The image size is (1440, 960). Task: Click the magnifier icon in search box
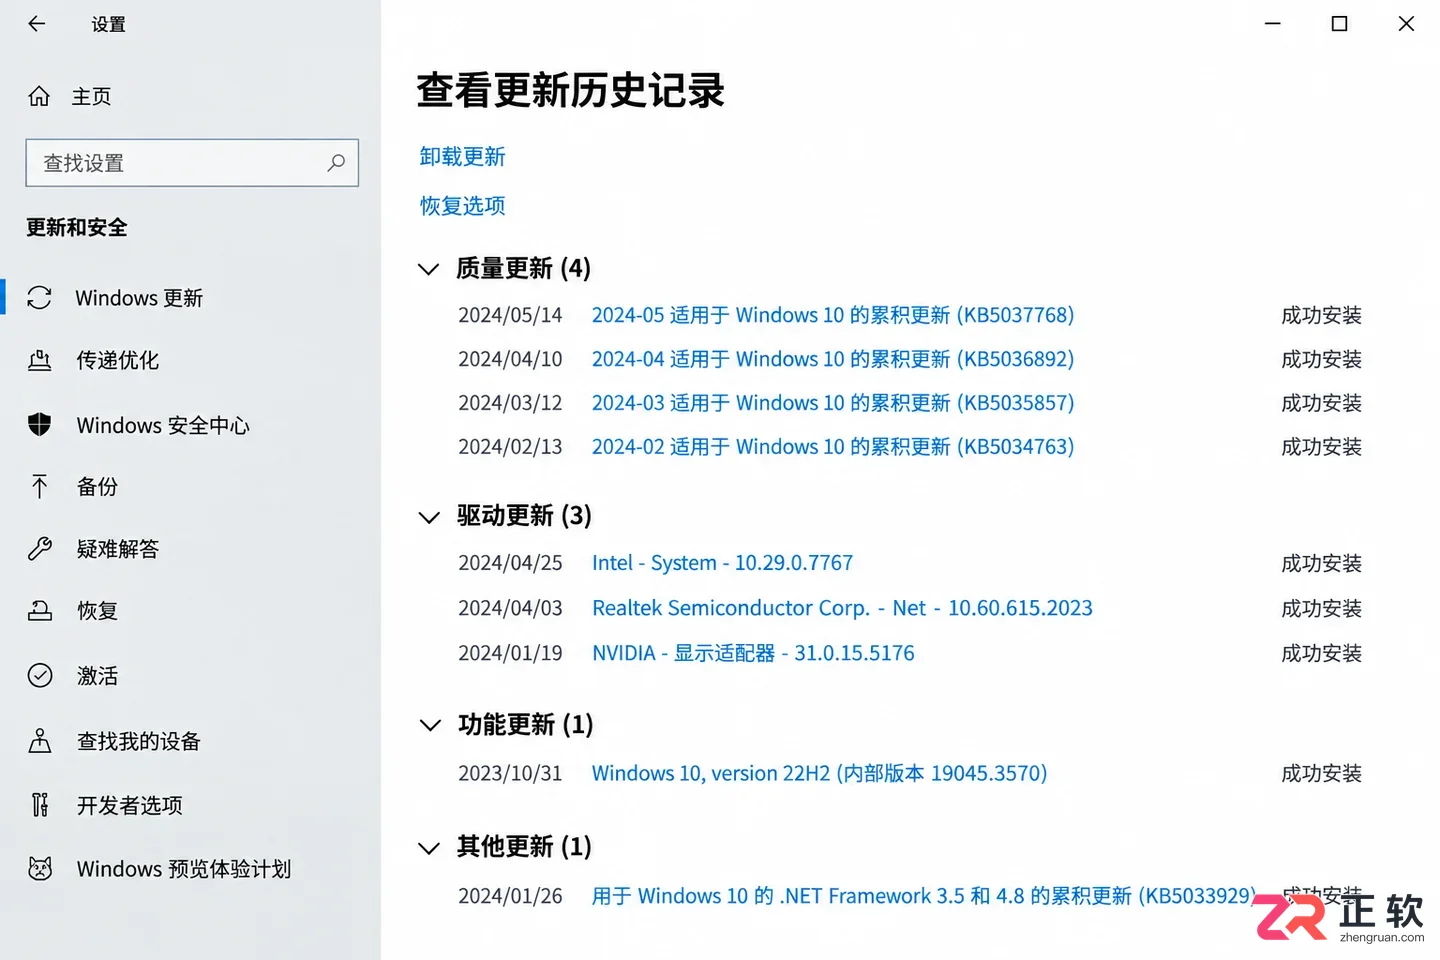click(336, 162)
